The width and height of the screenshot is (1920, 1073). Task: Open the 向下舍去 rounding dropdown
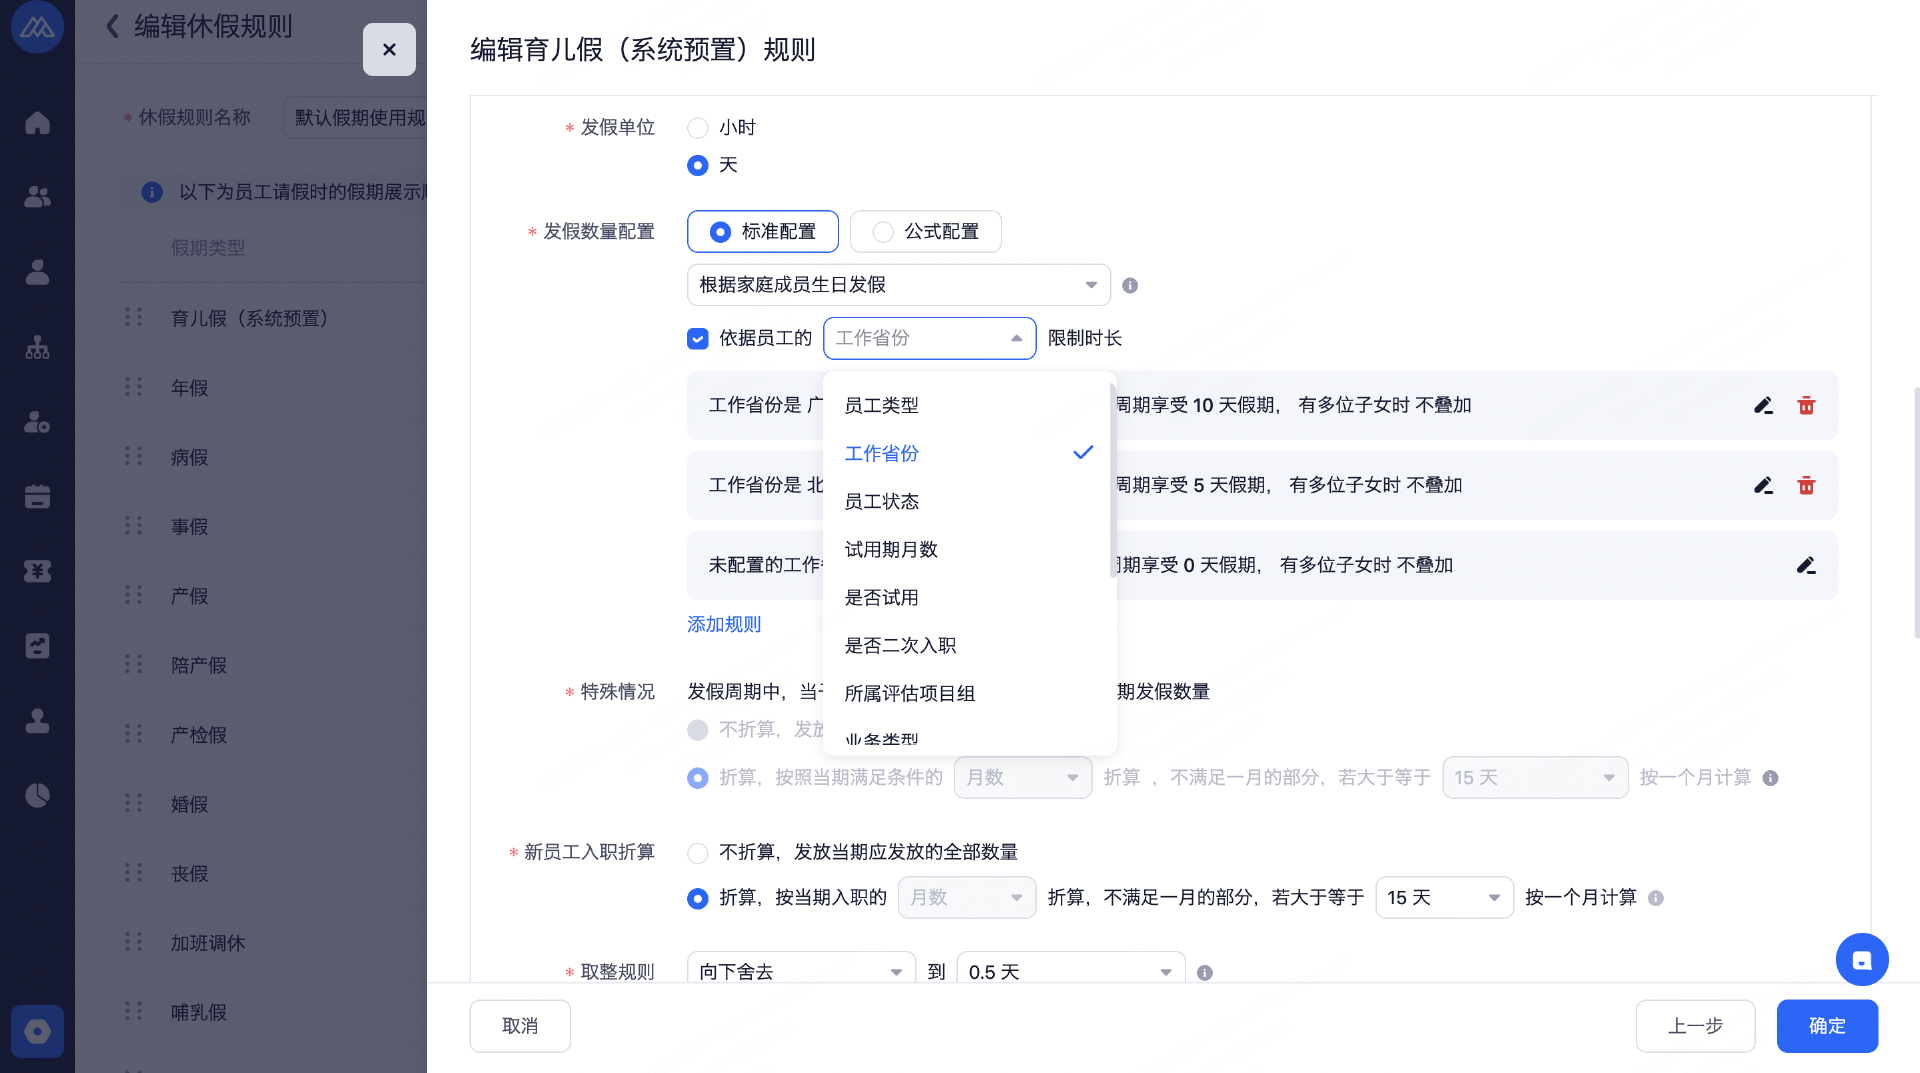click(800, 971)
